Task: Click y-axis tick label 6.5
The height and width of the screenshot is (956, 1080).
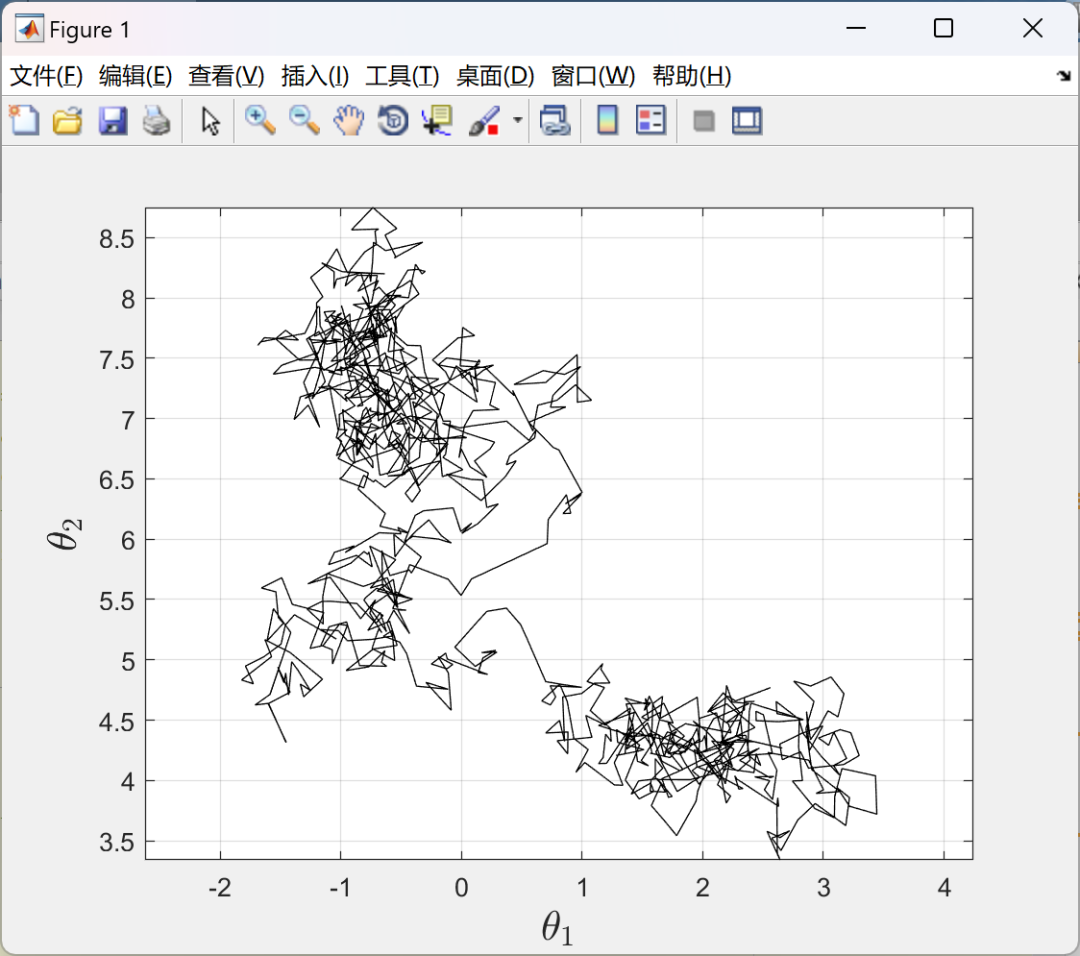Action: (116, 479)
